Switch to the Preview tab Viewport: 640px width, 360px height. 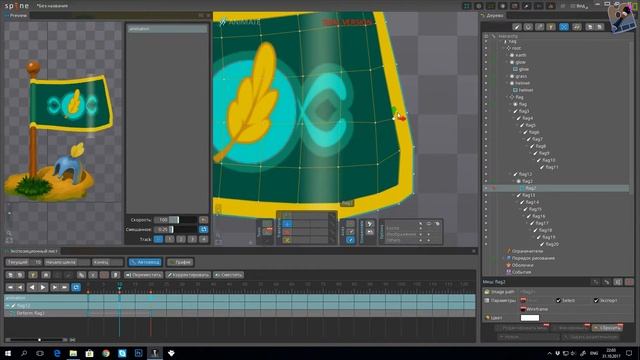pyautogui.click(x=16, y=16)
